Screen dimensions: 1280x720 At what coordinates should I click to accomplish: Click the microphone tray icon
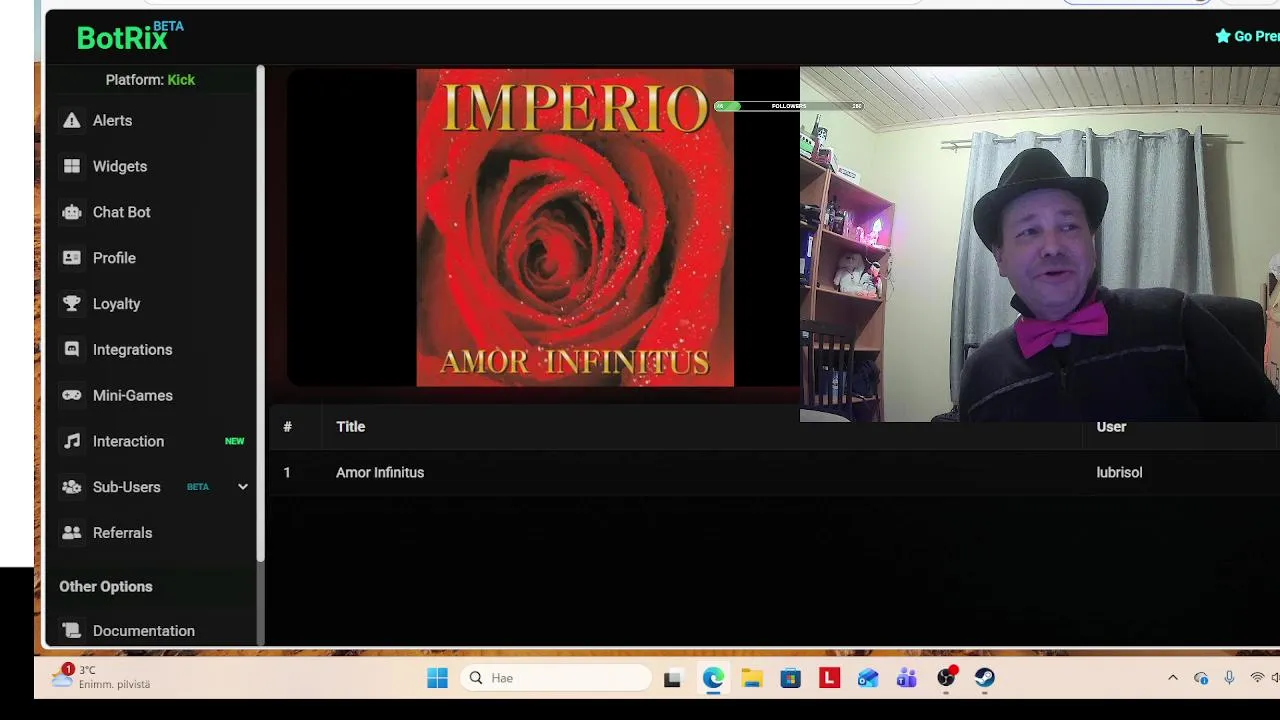click(x=1229, y=678)
